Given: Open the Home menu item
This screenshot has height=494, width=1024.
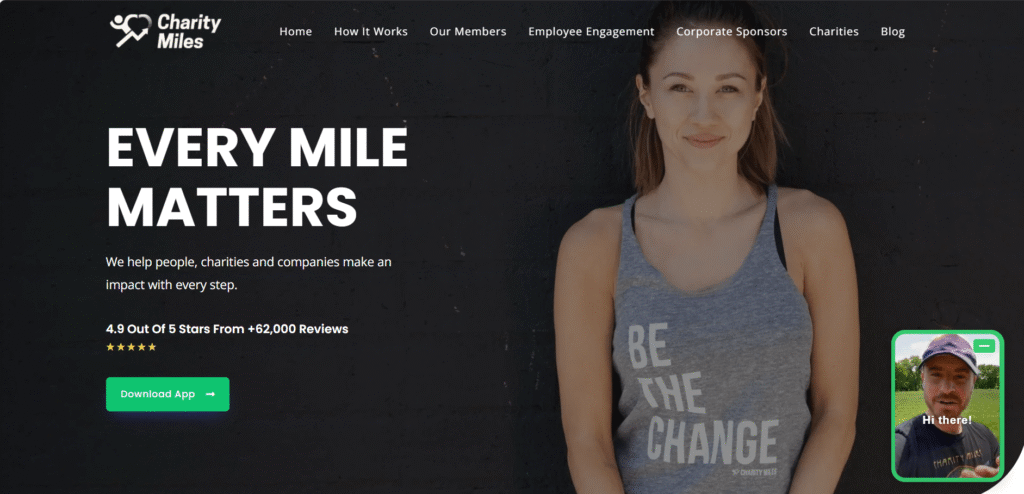Looking at the screenshot, I should (295, 31).
